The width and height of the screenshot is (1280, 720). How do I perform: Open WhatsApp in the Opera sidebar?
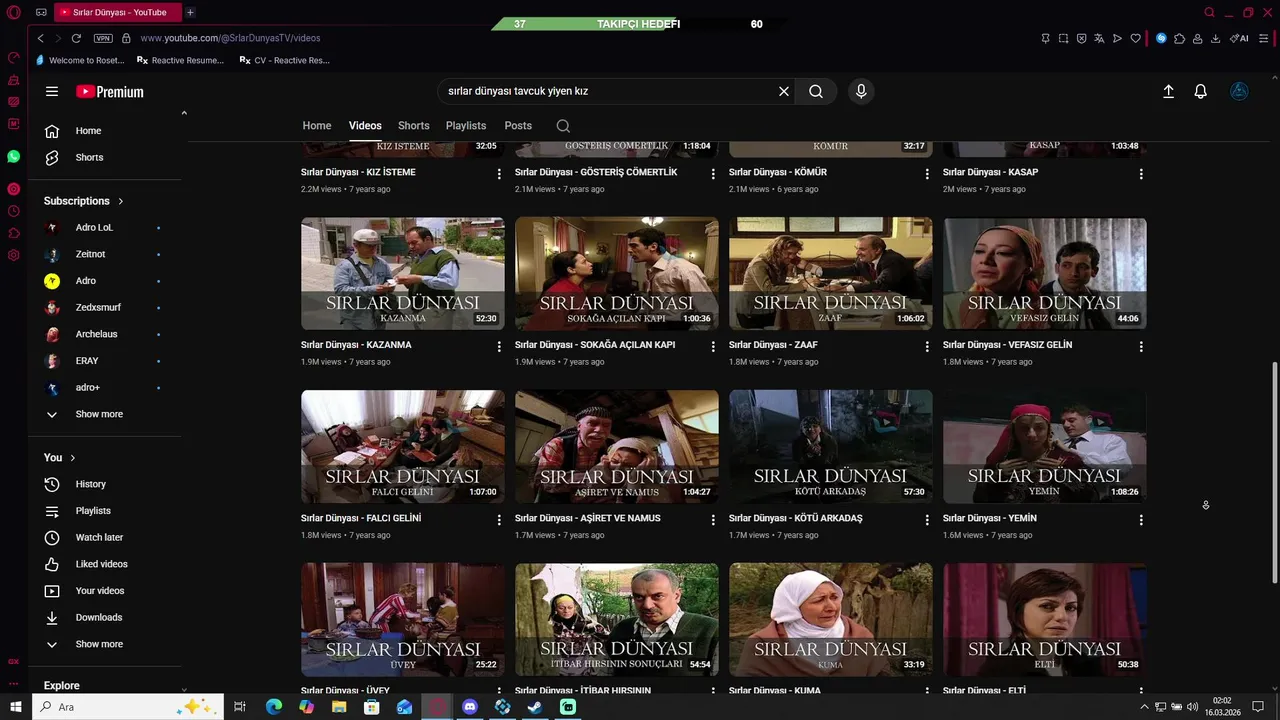[13, 157]
